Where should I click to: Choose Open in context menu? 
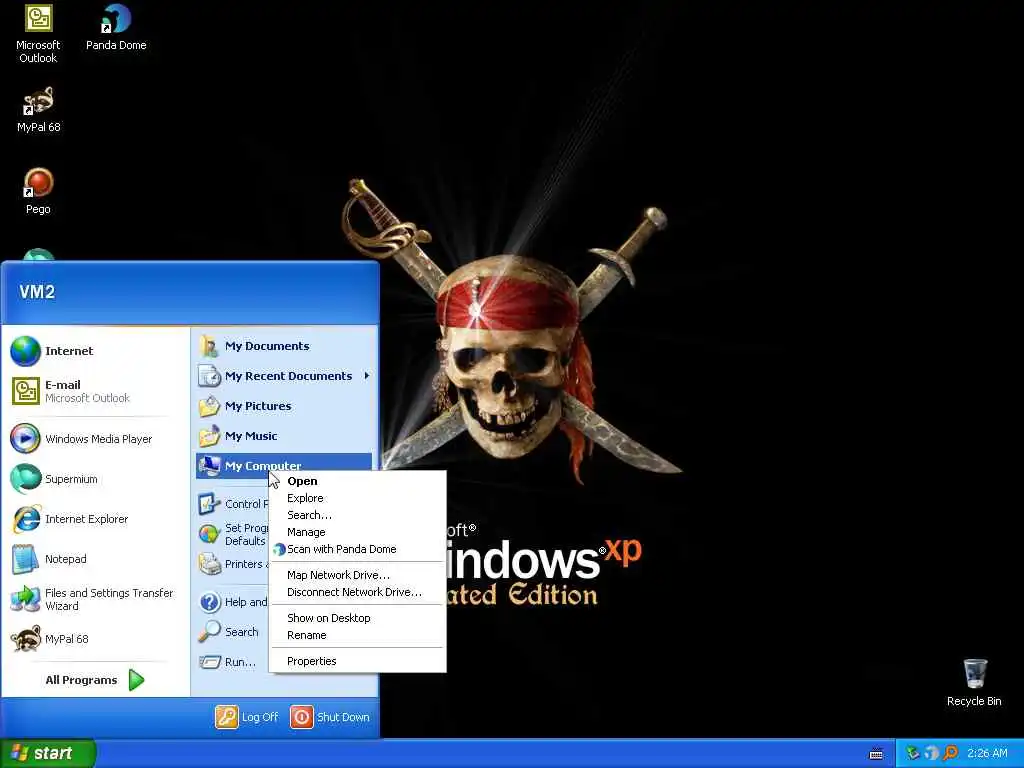pos(357,481)
